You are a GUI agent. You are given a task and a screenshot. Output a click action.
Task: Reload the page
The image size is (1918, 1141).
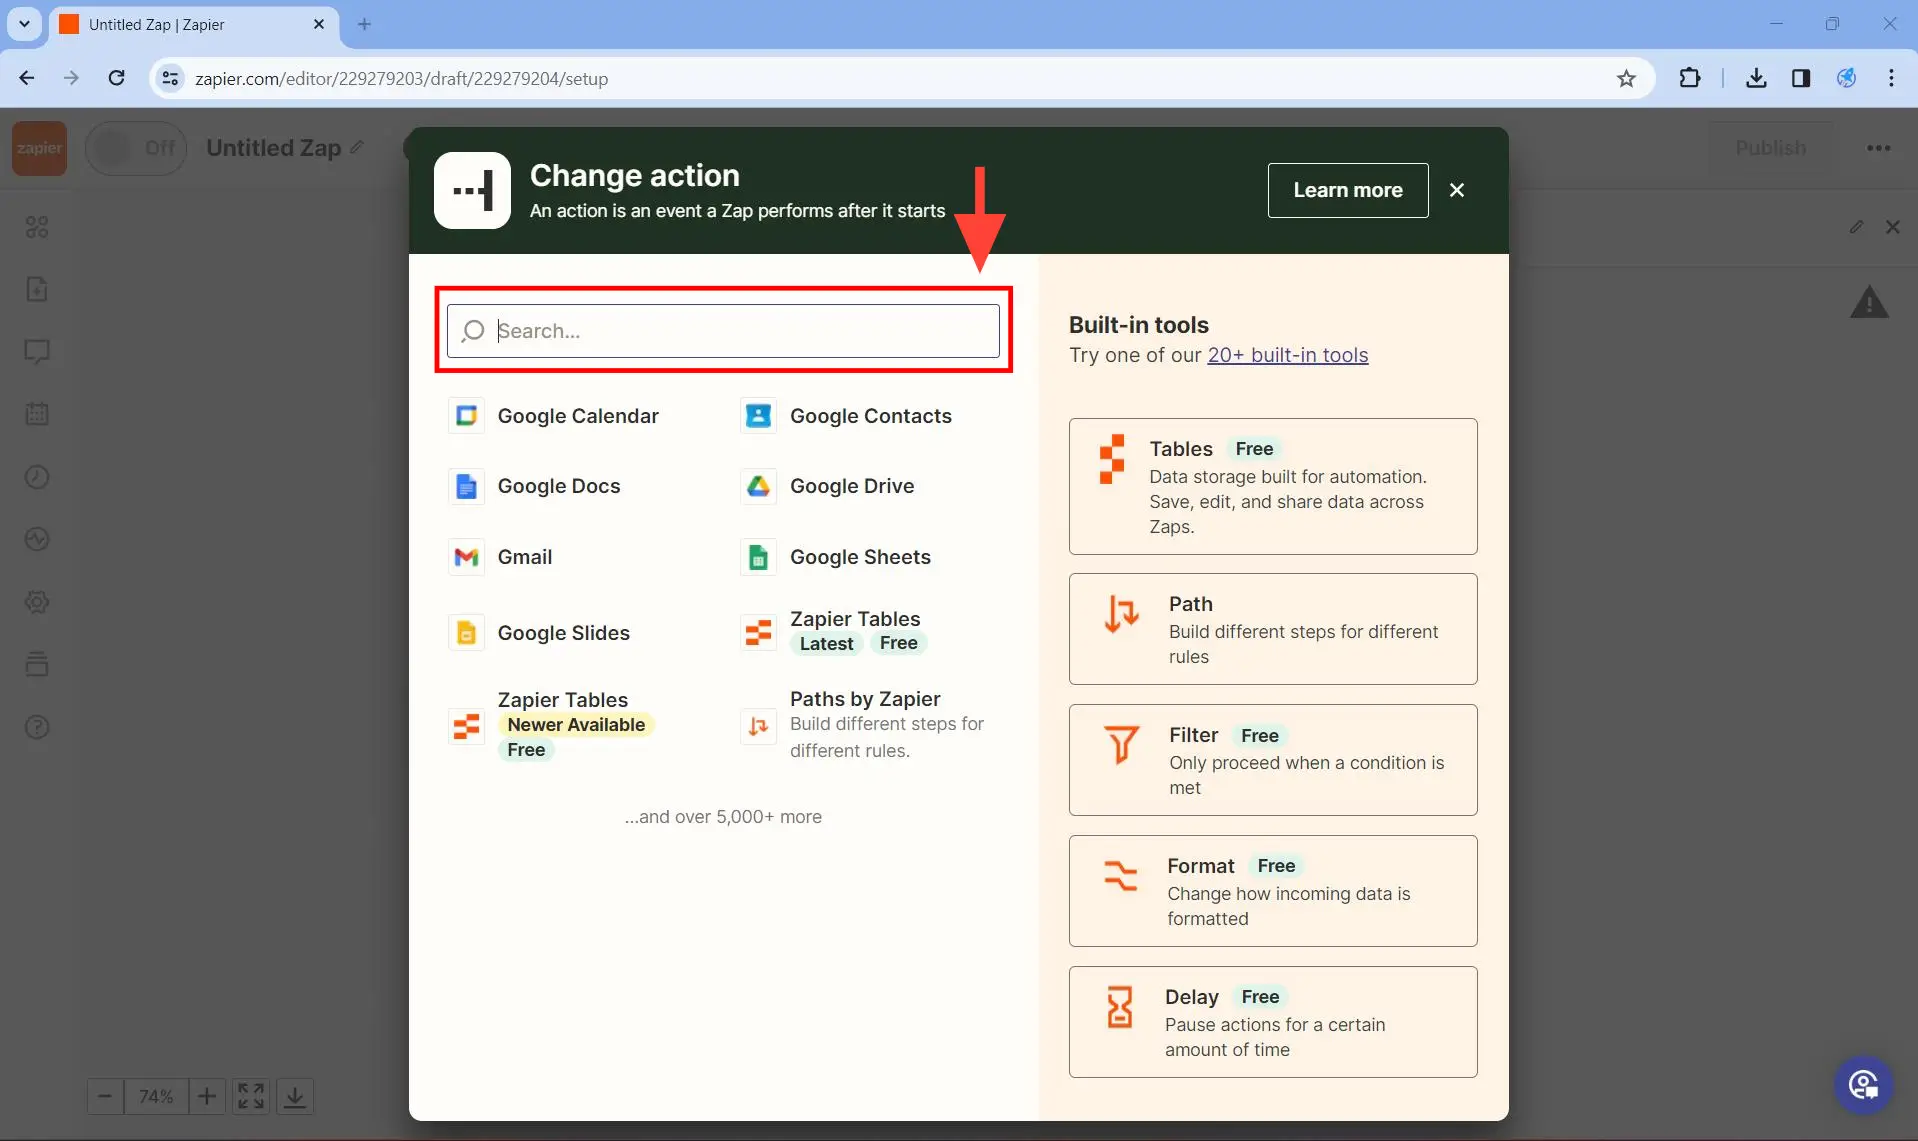(x=117, y=78)
